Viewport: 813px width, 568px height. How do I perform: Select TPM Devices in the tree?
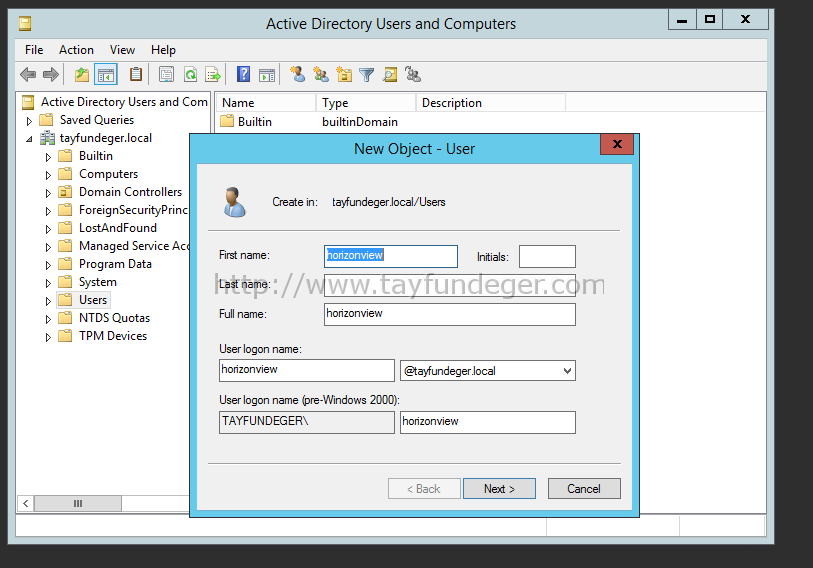pyautogui.click(x=113, y=336)
